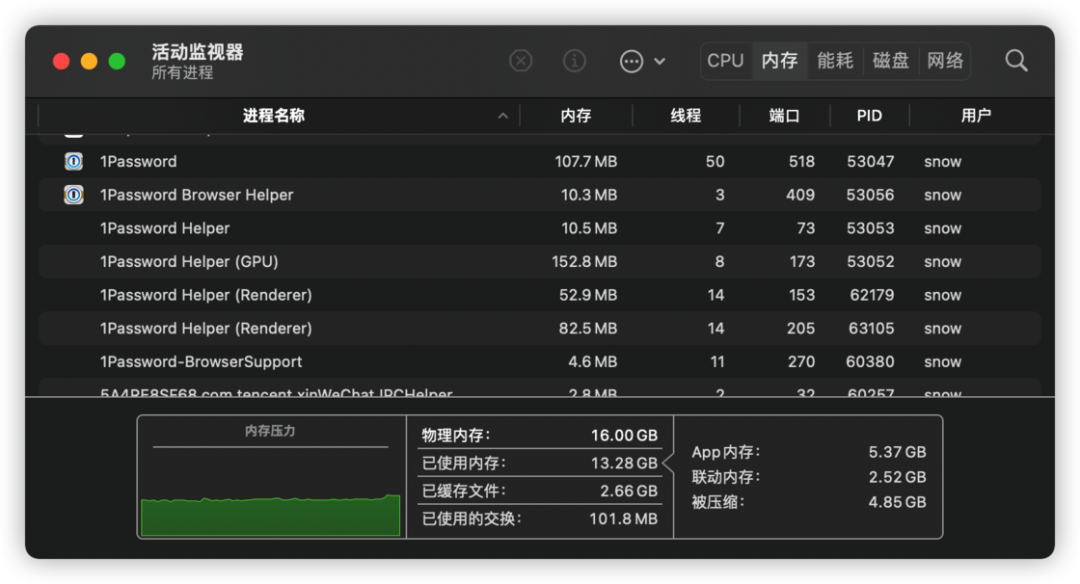
Task: Click PID 53052 cell
Action: pyautogui.click(x=871, y=262)
